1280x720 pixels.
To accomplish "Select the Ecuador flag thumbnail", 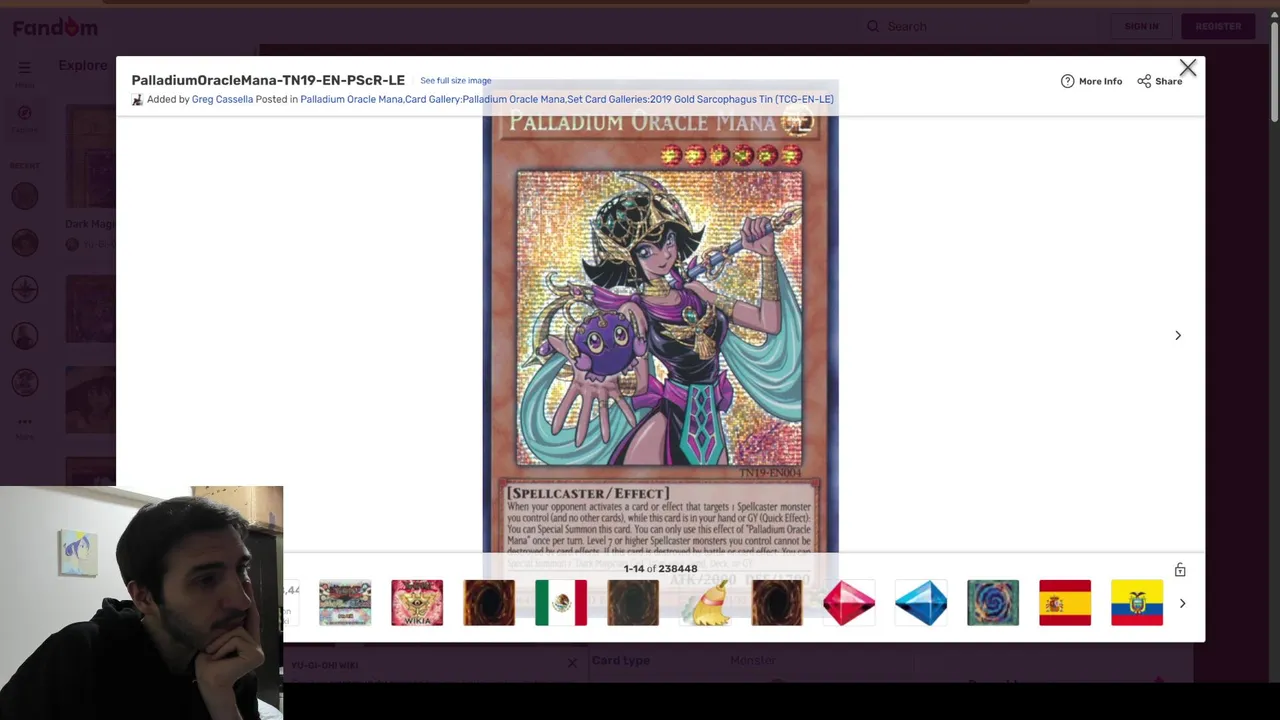I will [x=1137, y=603].
